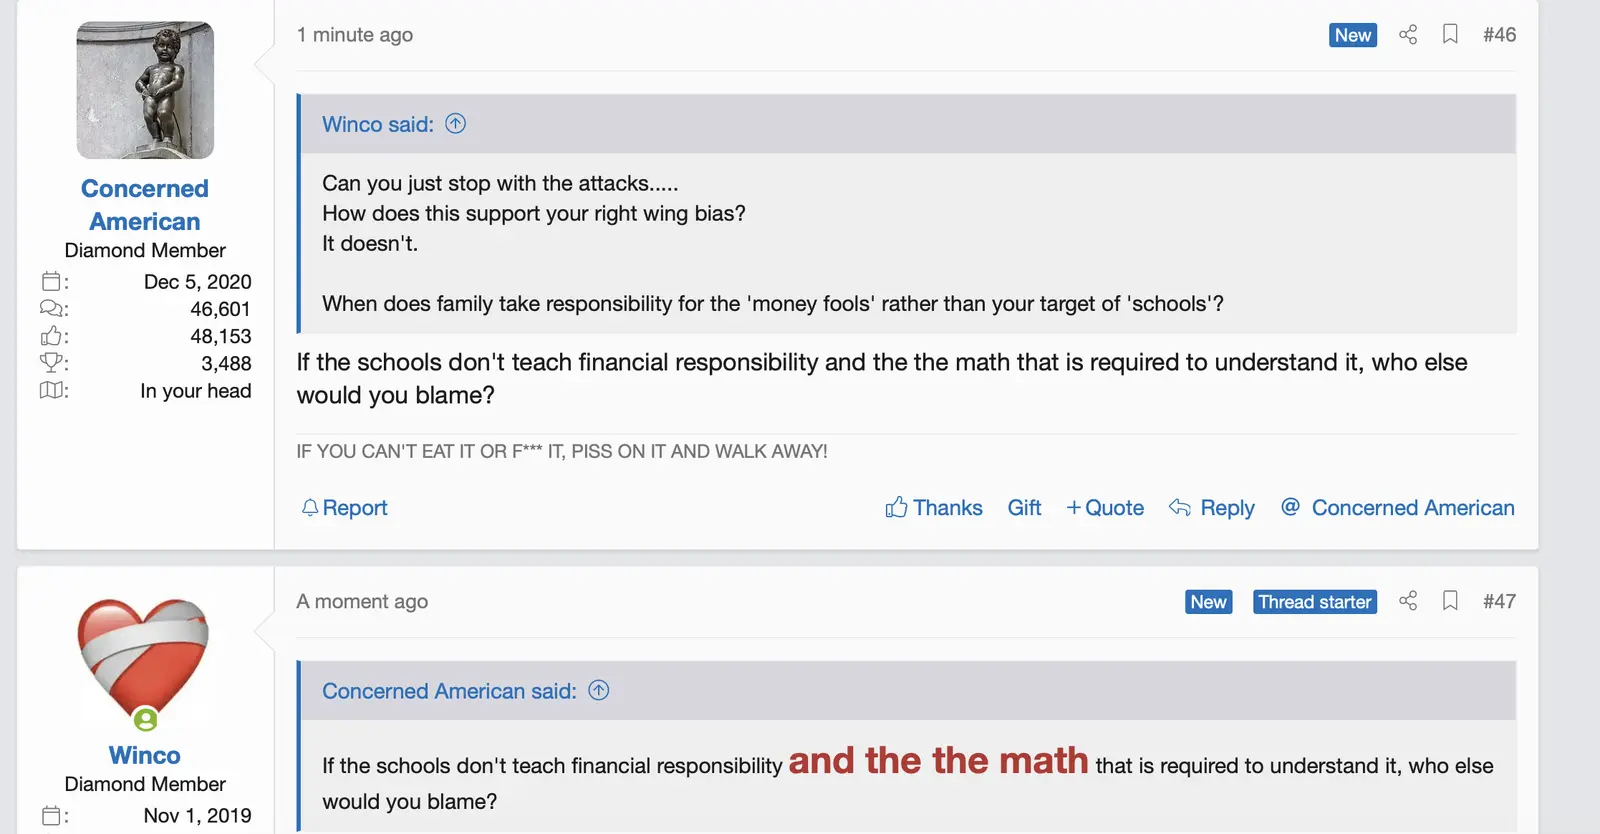Reply to Concerned American's post
This screenshot has height=834, width=1600.
click(x=1212, y=508)
